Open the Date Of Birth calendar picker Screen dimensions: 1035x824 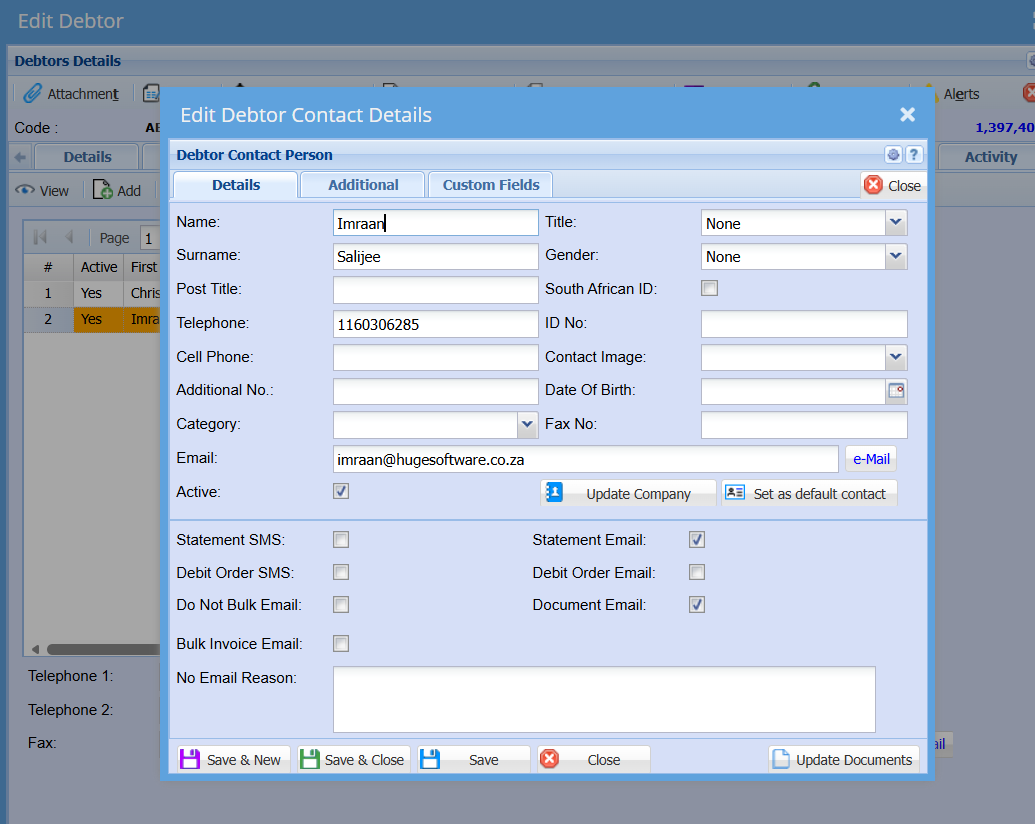tap(896, 391)
